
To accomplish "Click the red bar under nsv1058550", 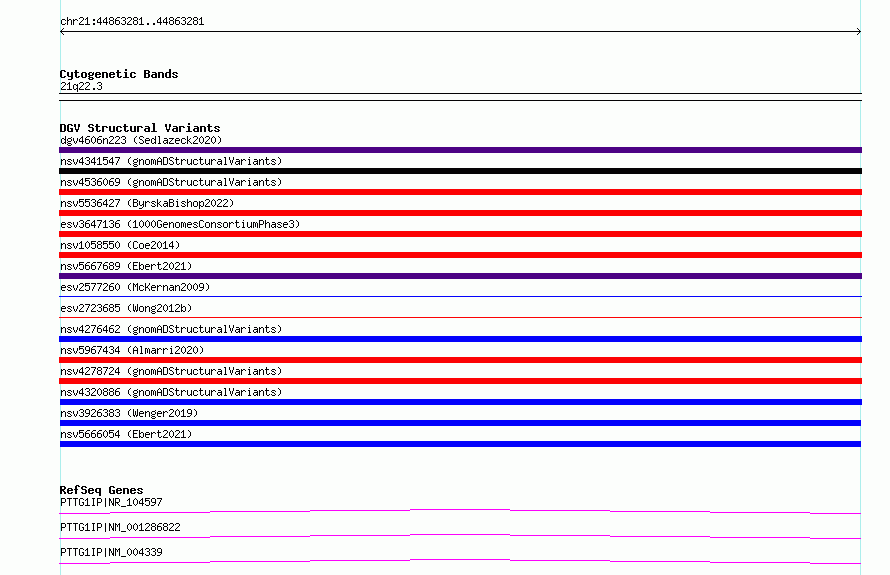I will 460,255.
